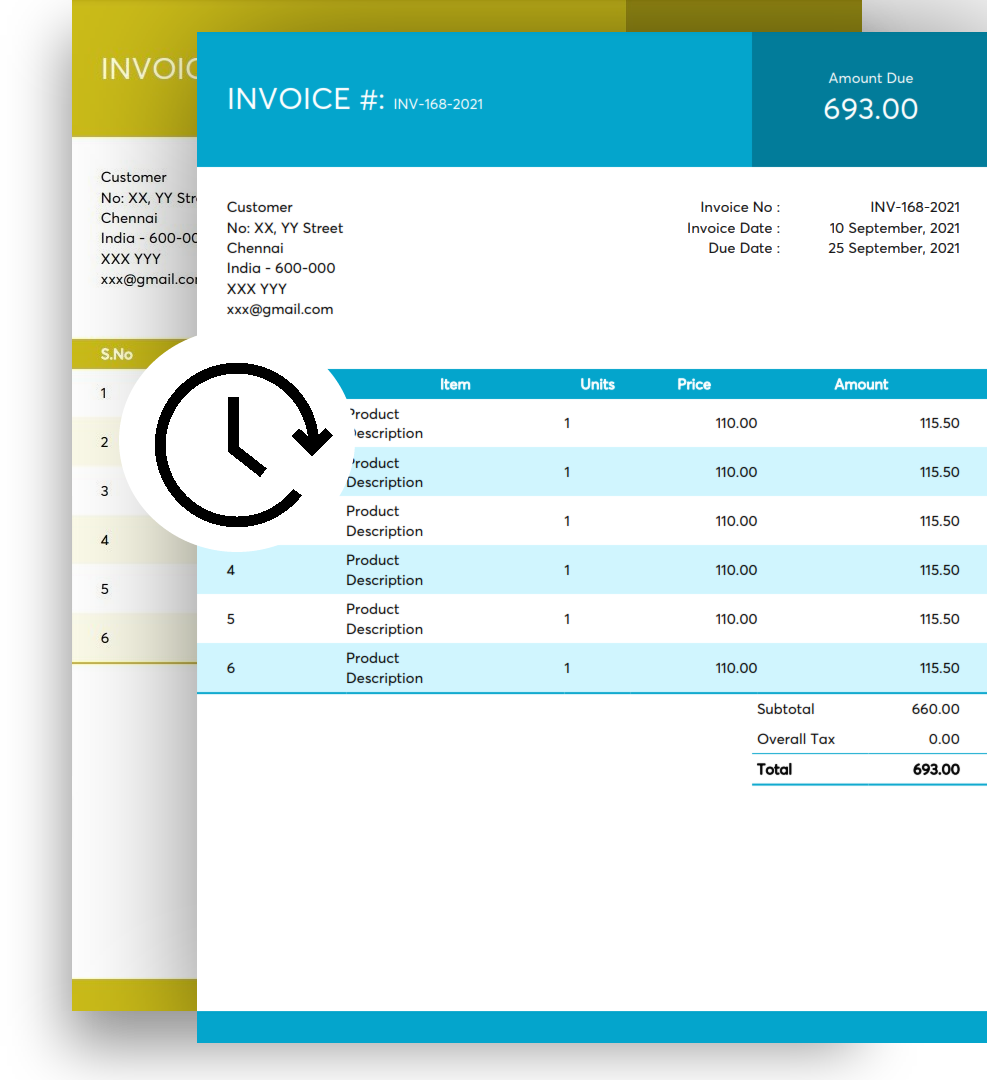Screen dimensions: 987x1080
Task: Select the Subtotal value 660.00
Action: point(935,709)
